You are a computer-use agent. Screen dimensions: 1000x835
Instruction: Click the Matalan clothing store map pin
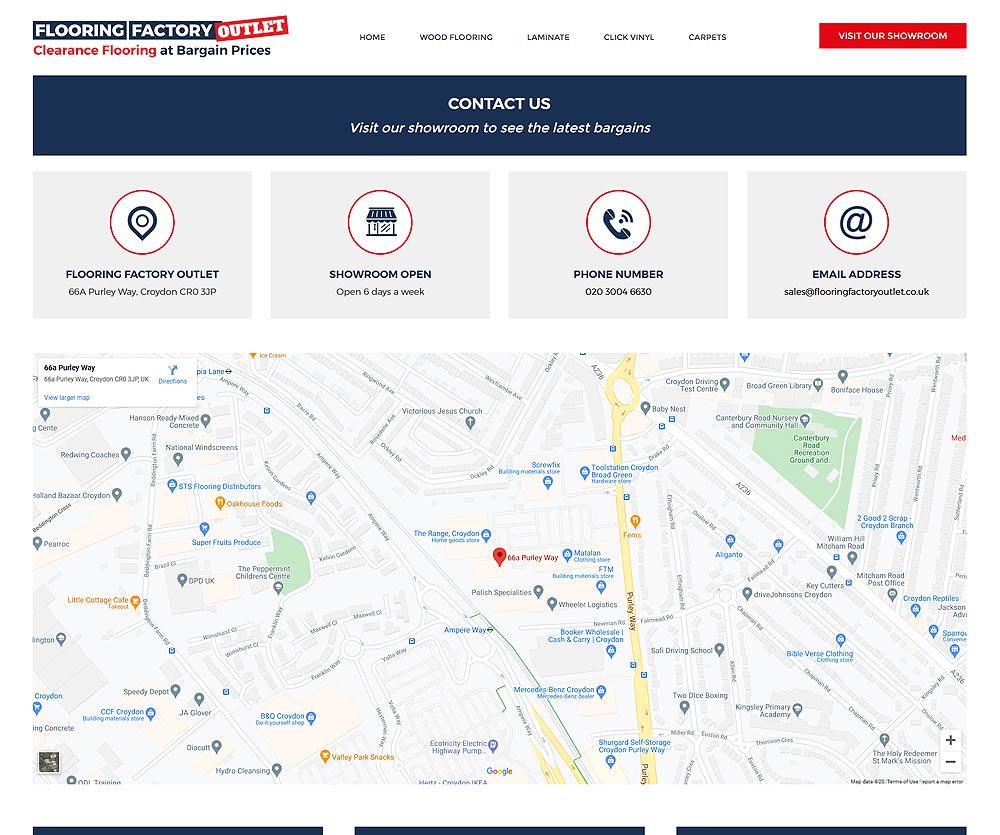point(567,554)
